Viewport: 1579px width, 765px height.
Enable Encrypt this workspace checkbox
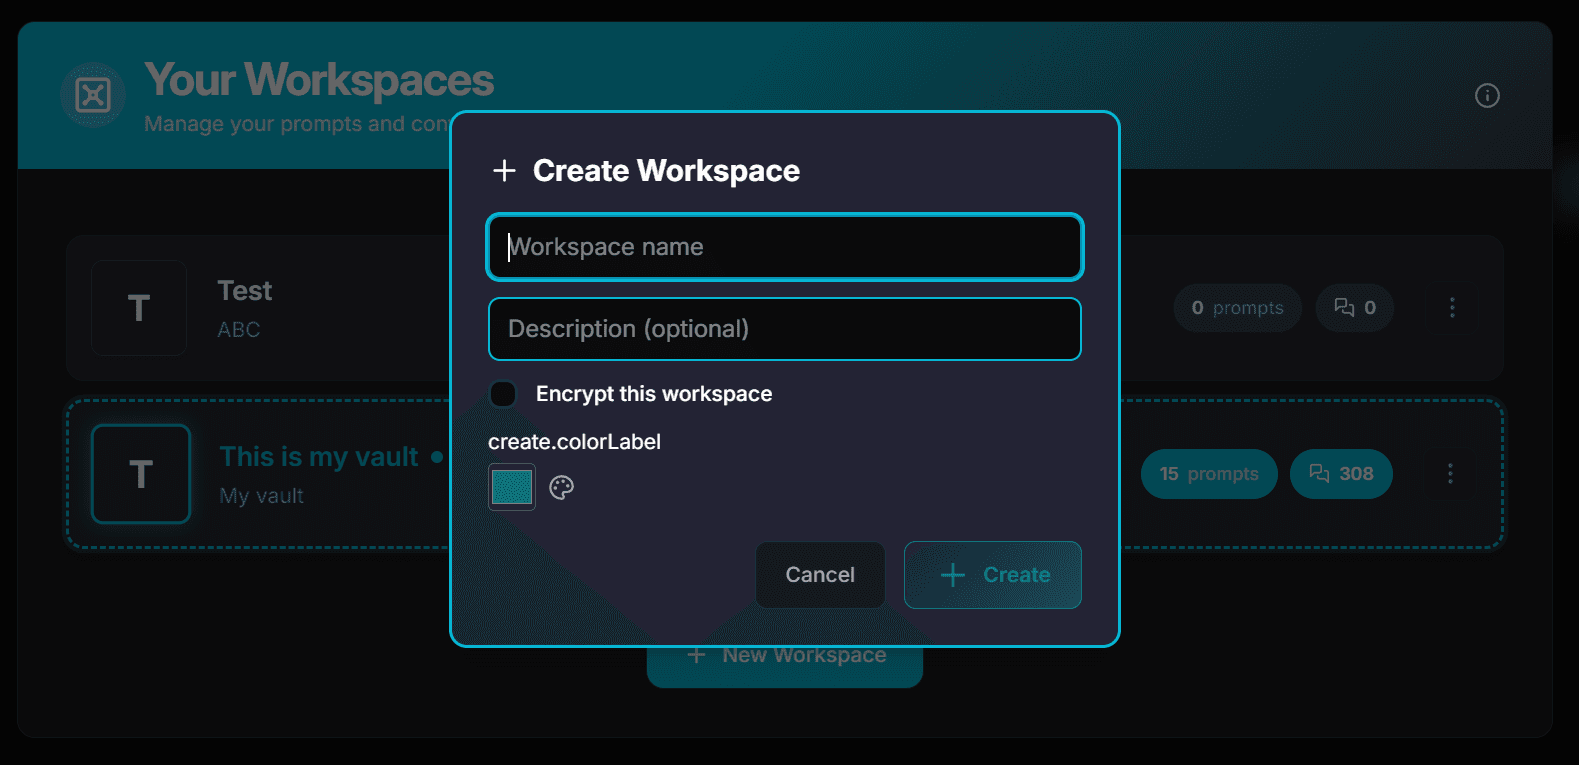tap(503, 394)
